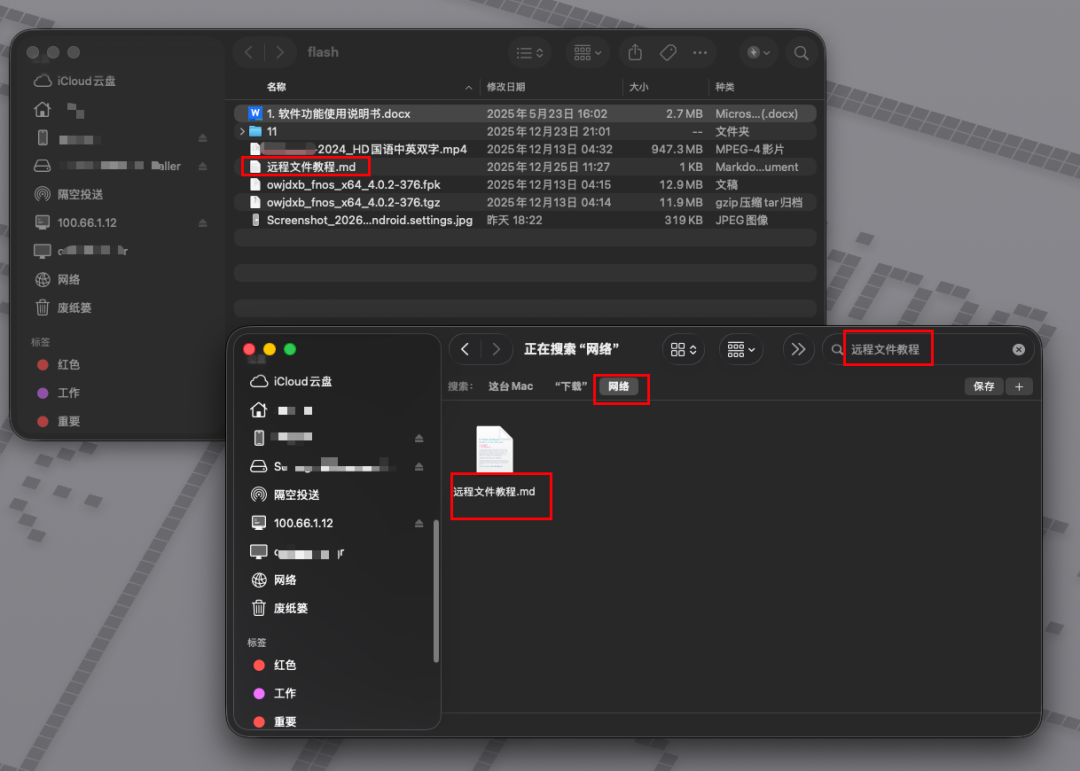Click the magnifier search icon in the flash window
Image resolution: width=1080 pixels, height=771 pixels.
click(x=801, y=52)
